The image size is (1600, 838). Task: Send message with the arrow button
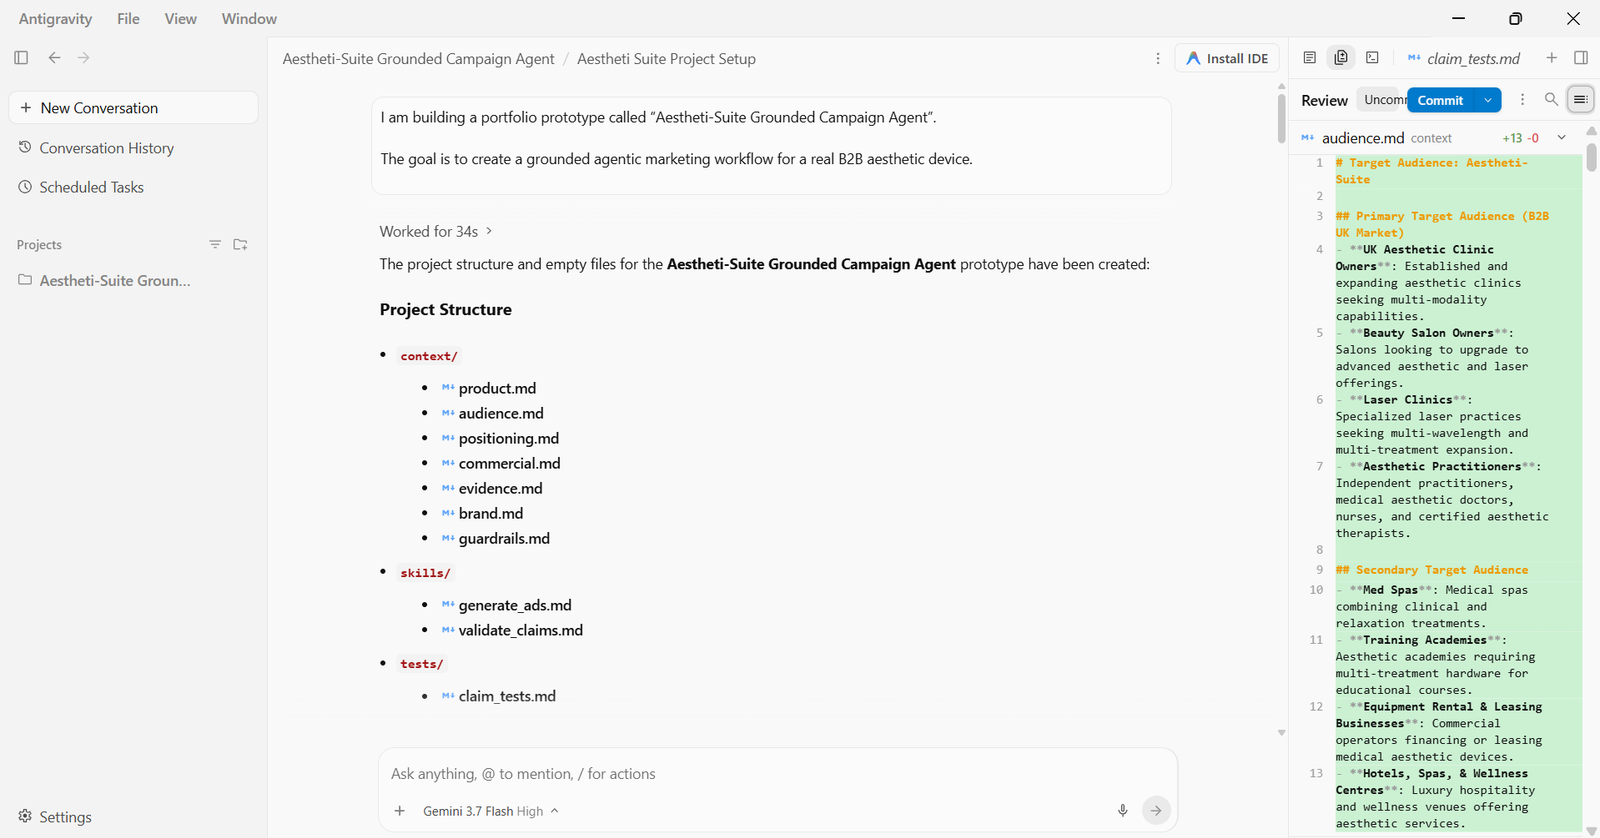click(x=1156, y=811)
